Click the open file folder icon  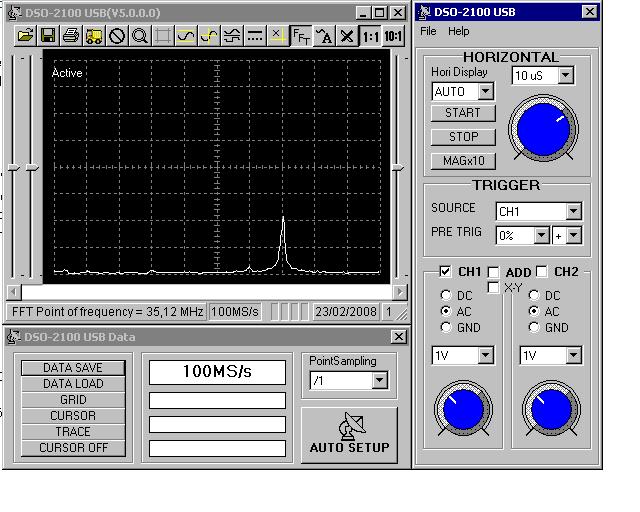(x=24, y=36)
